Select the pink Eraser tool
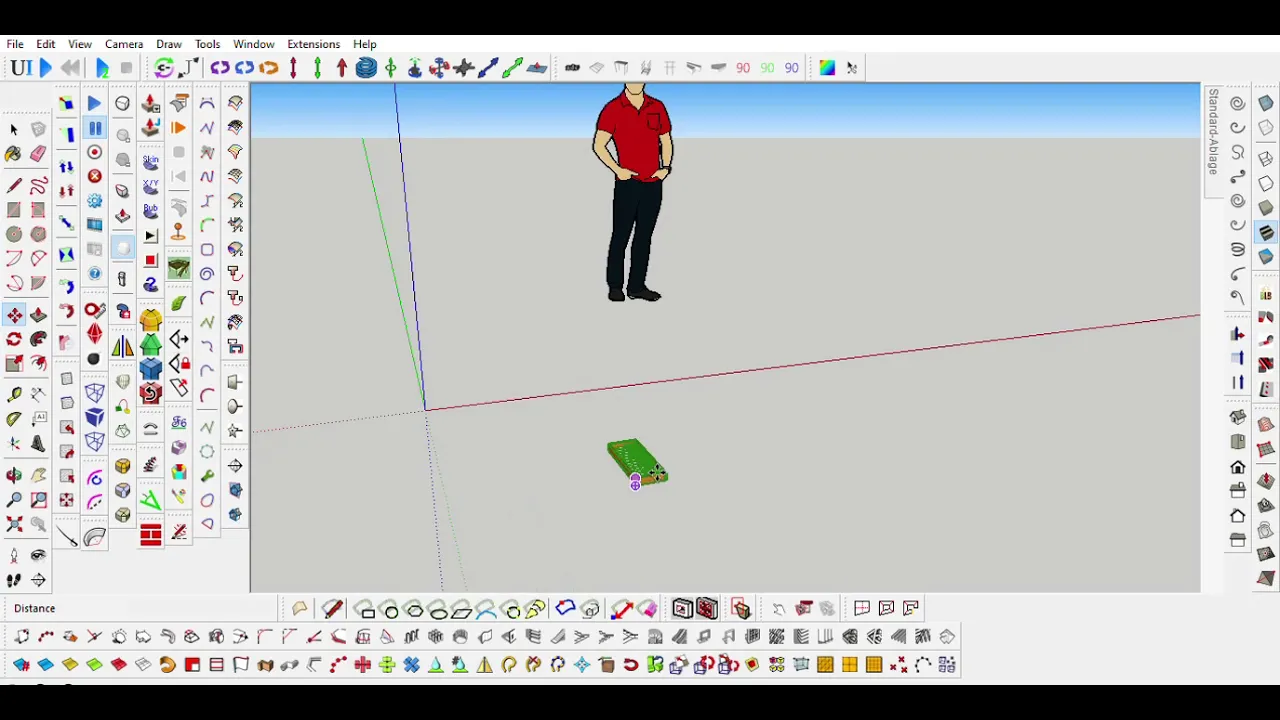 [38, 154]
